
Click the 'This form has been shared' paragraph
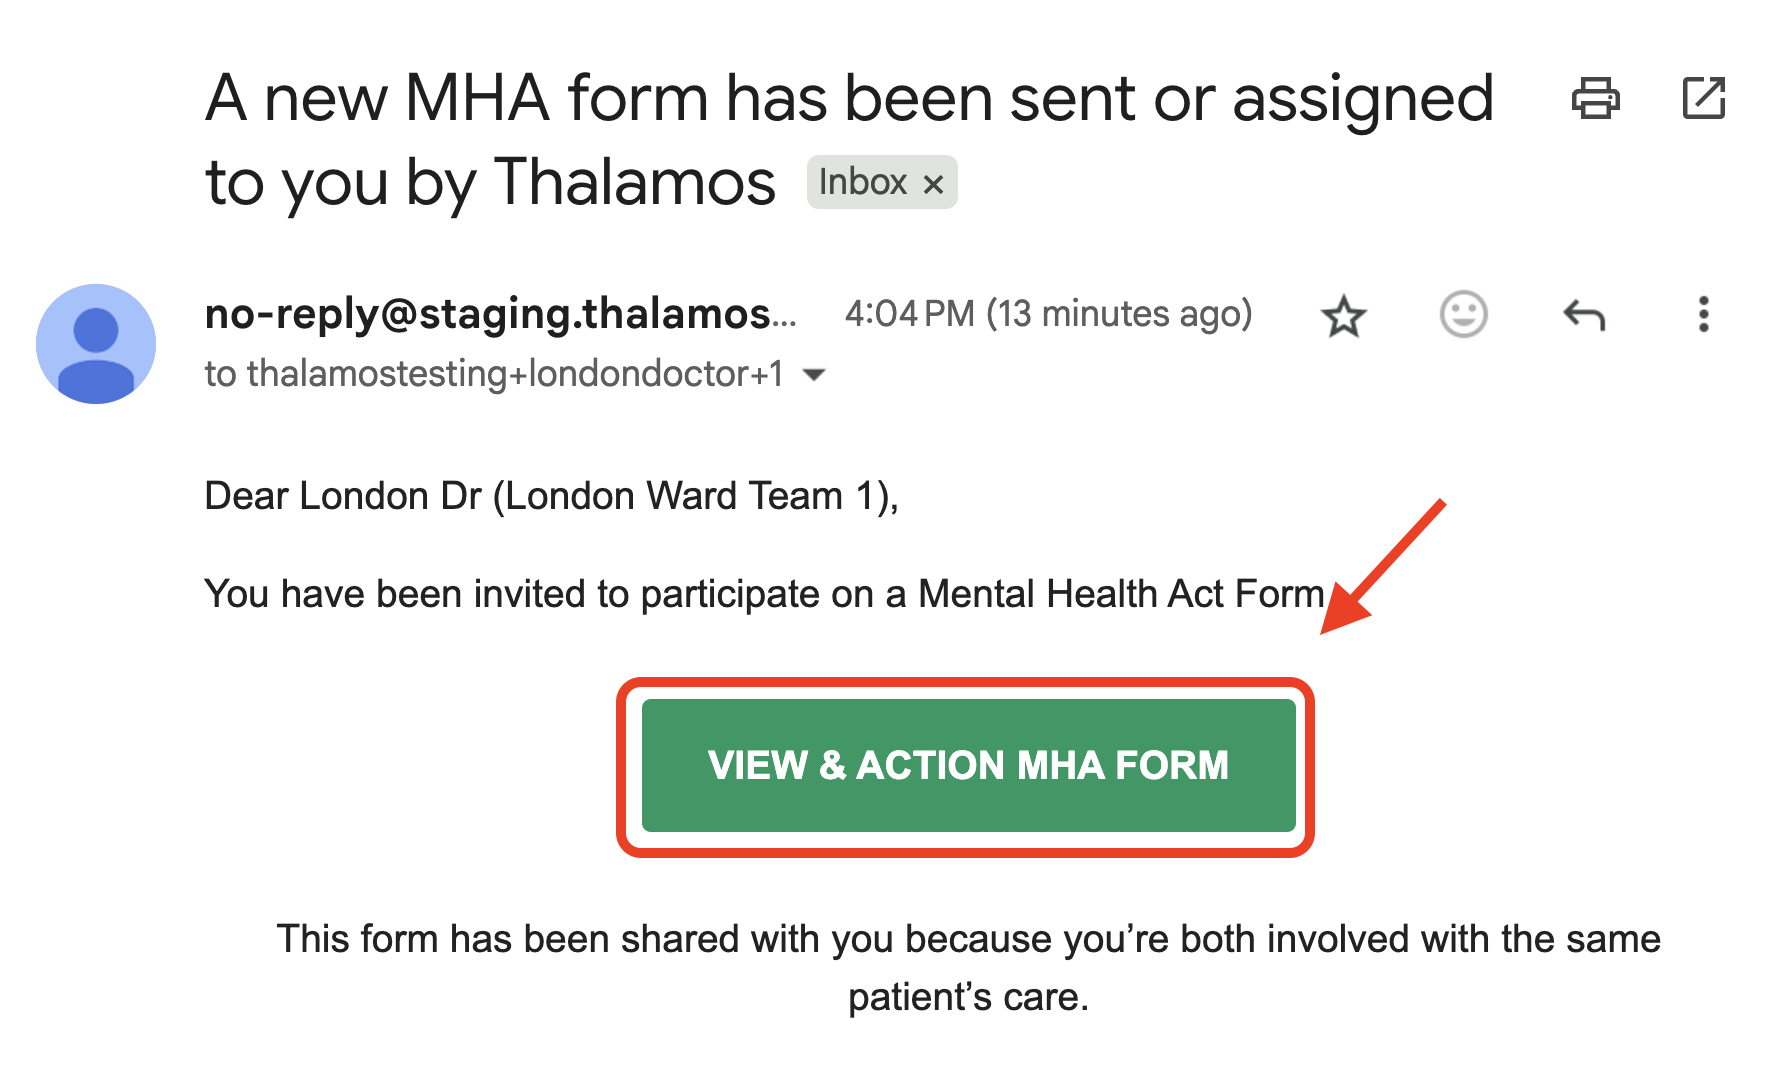coord(968,968)
